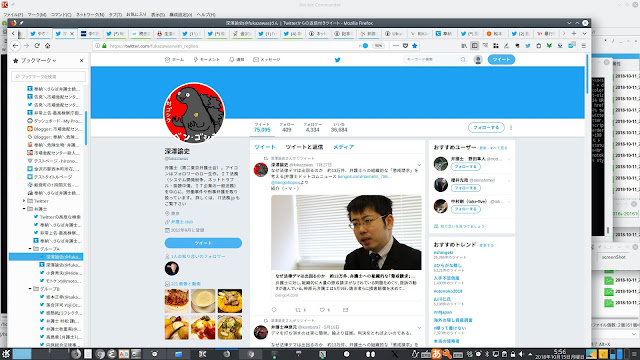The width and height of the screenshot is (640, 360).
Task: Follow the second suggested user
Action: pos(466,188)
